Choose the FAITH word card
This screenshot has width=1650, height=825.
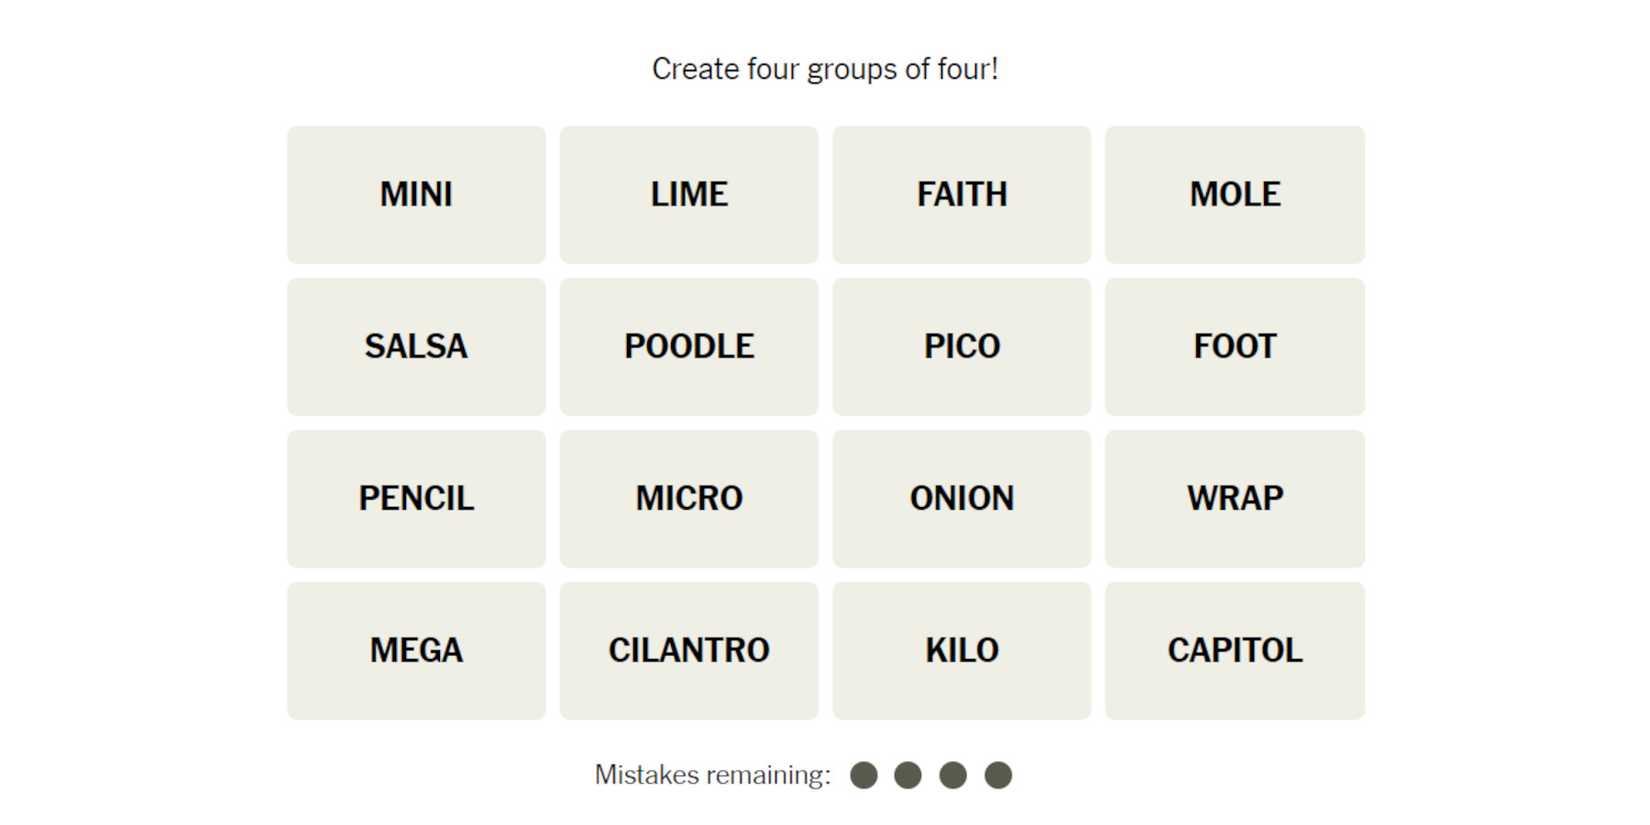pyautogui.click(x=962, y=194)
